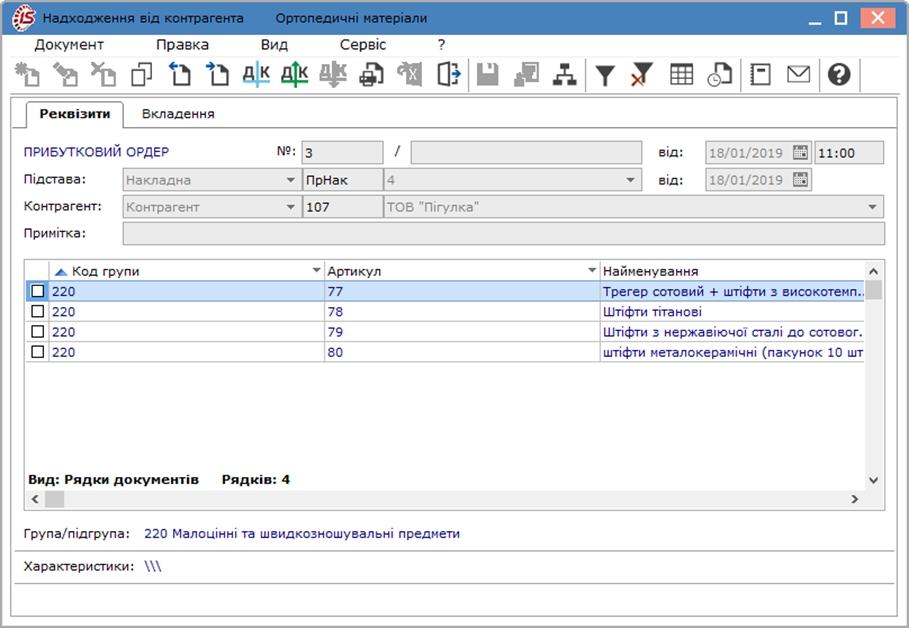Viewport: 909px width, 628px height.
Task: Click the page icon with right arrow
Action: [218, 74]
